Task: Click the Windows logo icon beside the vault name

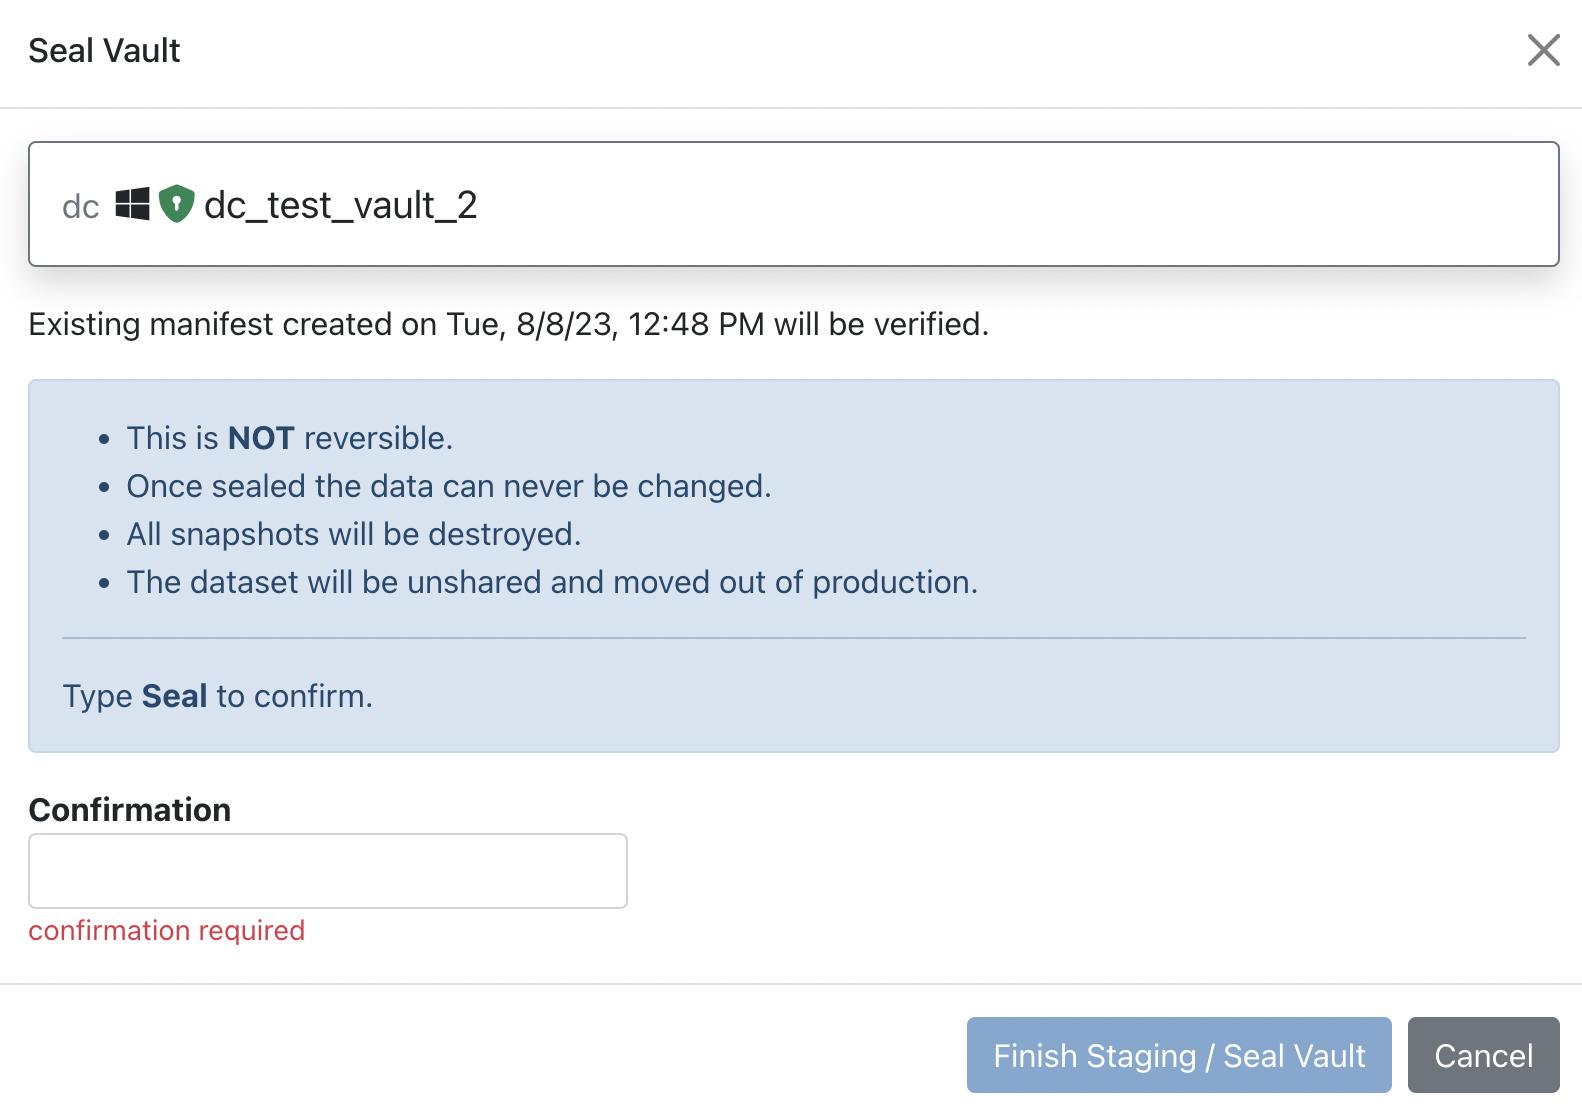Action: pyautogui.click(x=132, y=204)
